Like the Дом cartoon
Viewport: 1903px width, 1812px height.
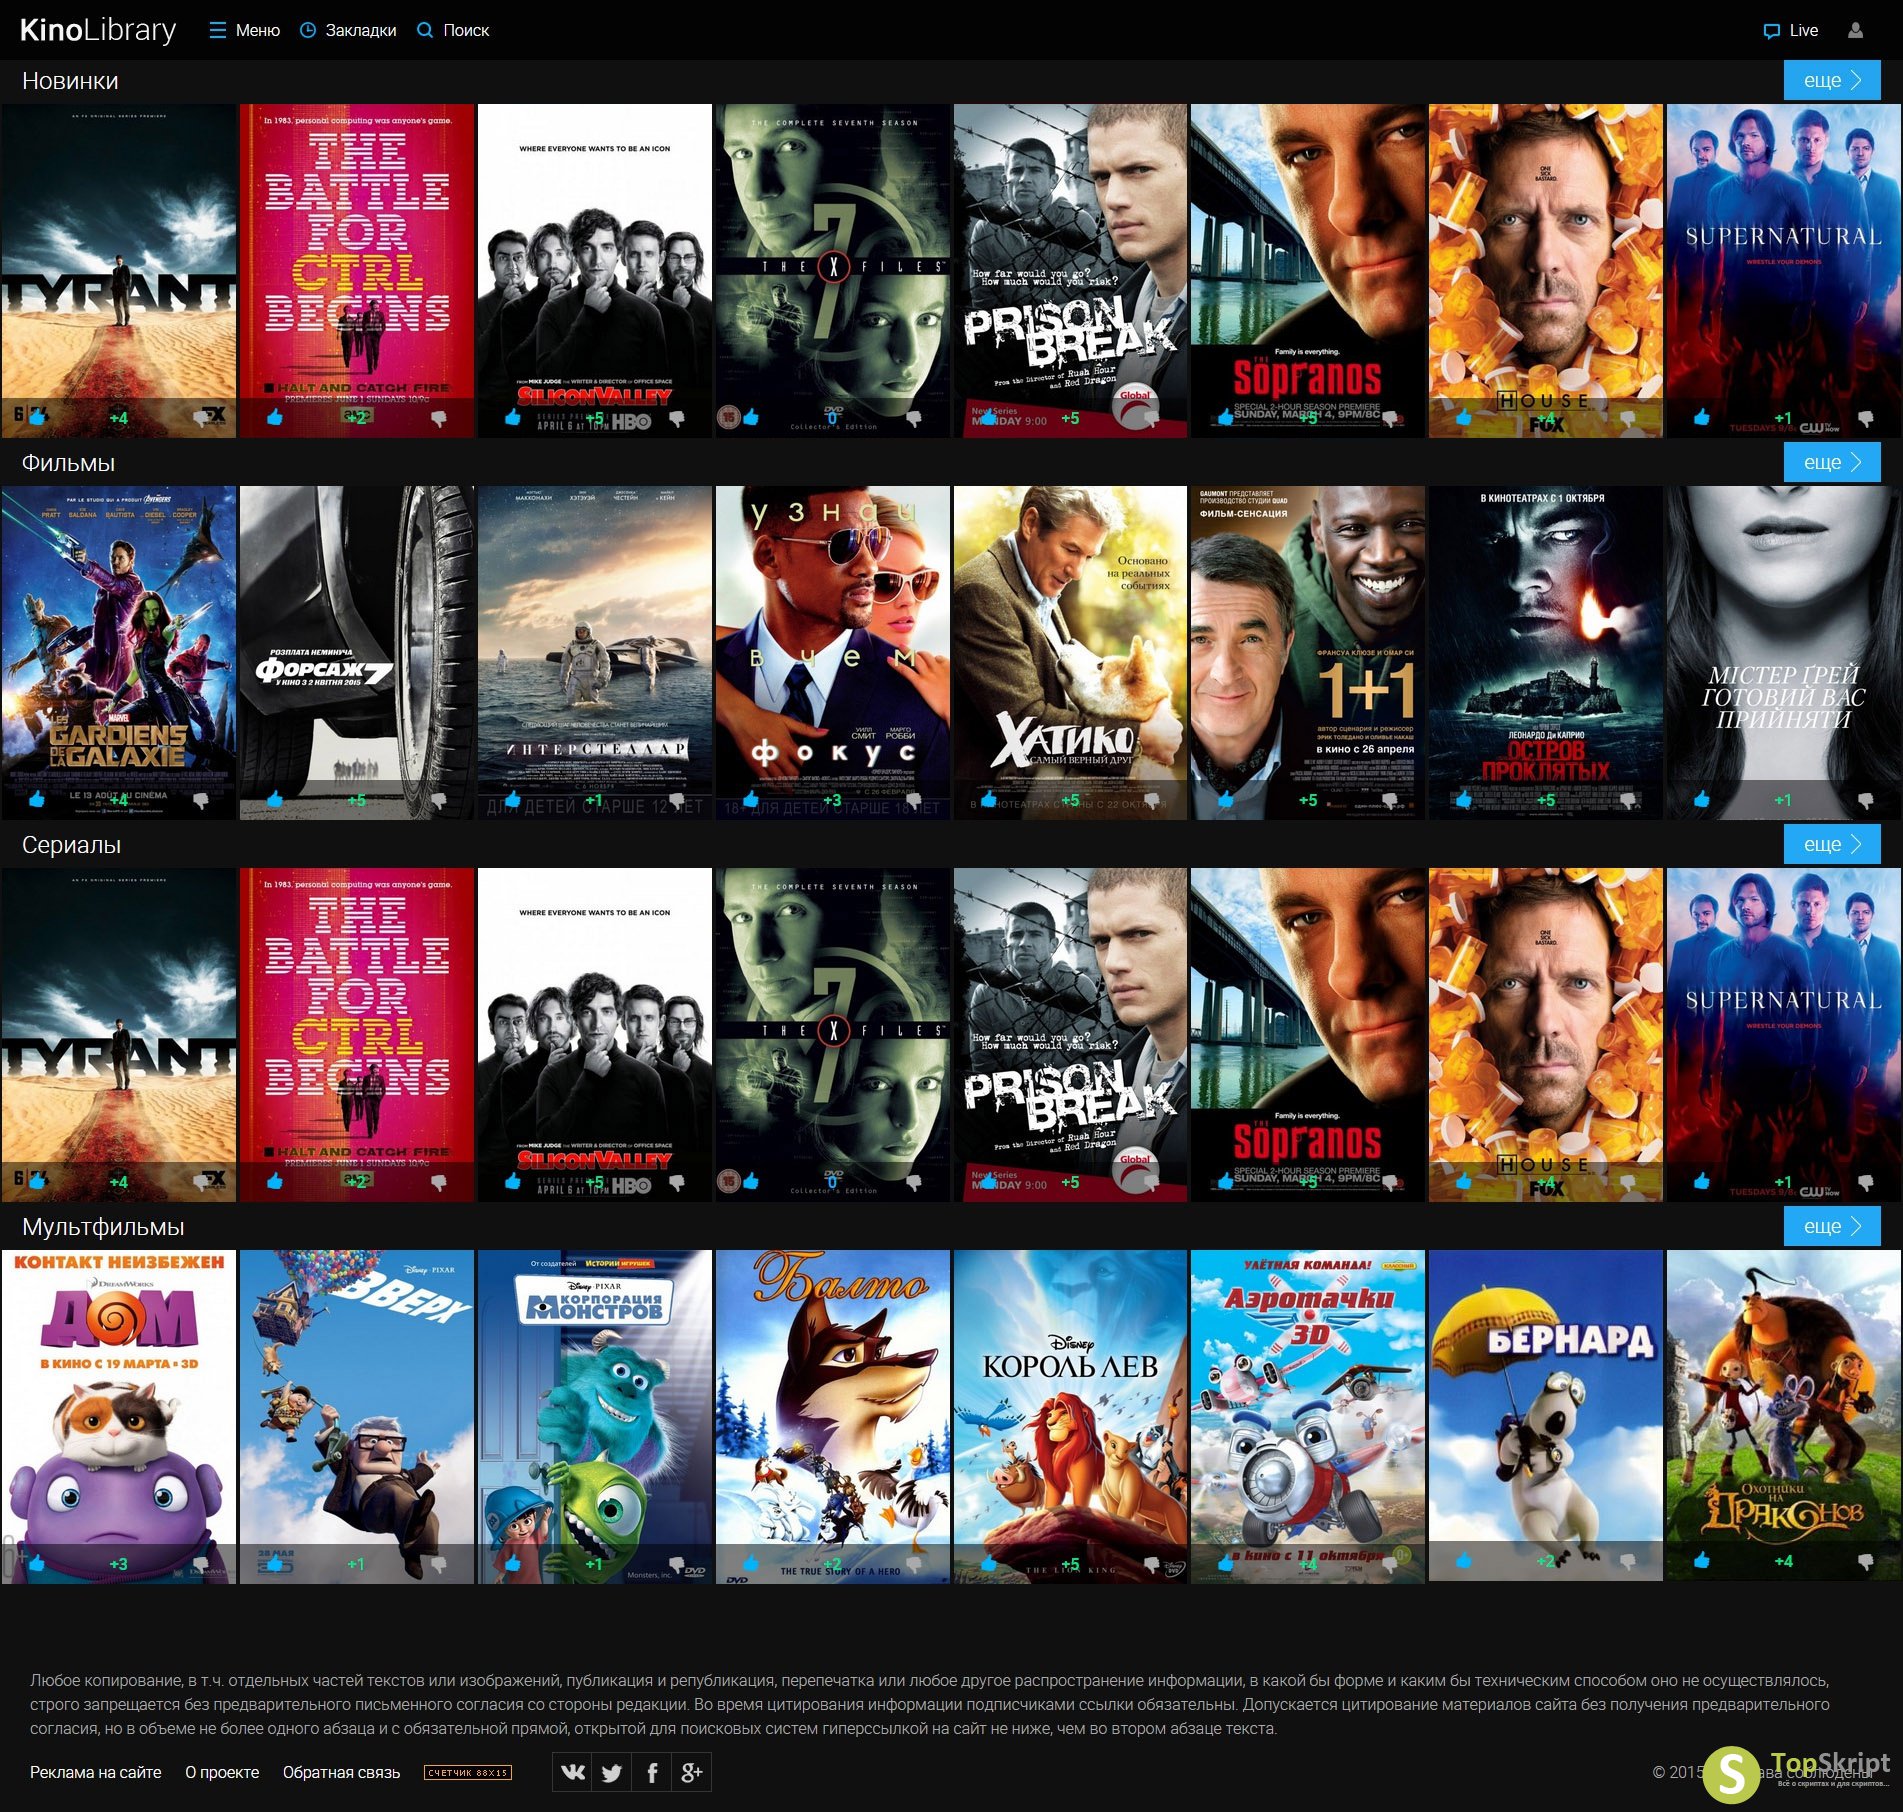point(37,1564)
